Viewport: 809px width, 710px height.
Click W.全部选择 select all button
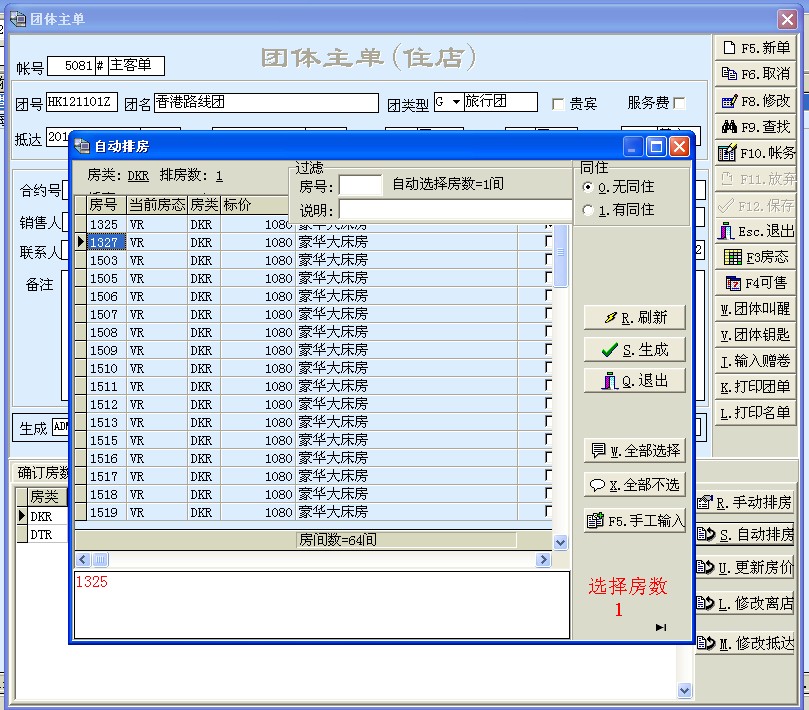635,451
